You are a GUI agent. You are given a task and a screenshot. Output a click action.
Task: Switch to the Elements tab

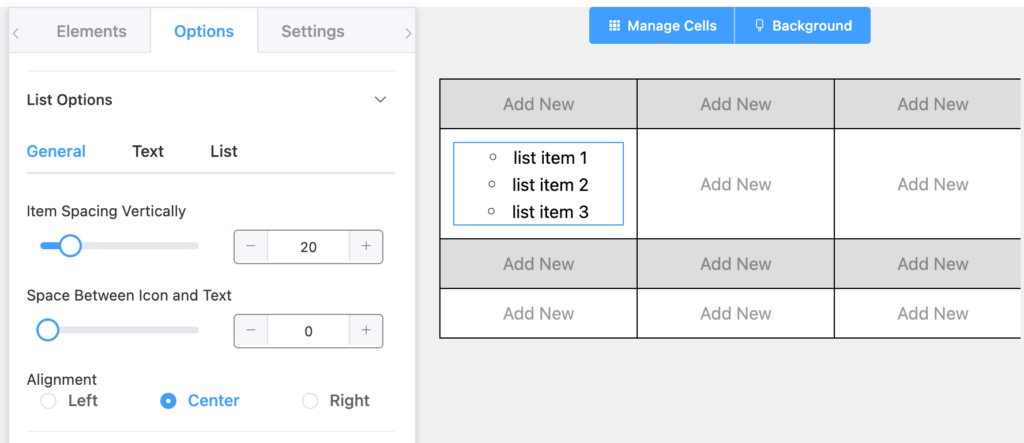click(91, 31)
